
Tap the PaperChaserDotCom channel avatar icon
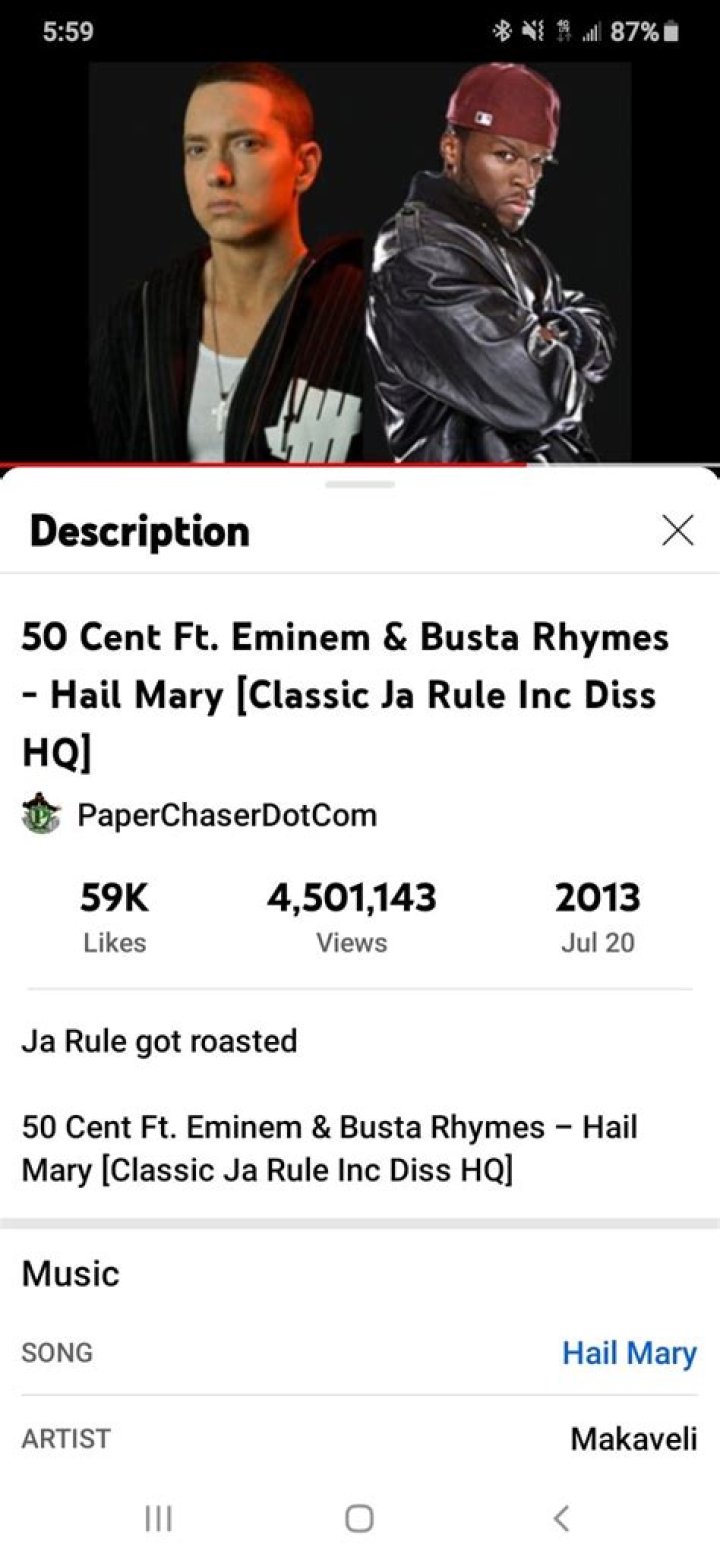coord(41,814)
